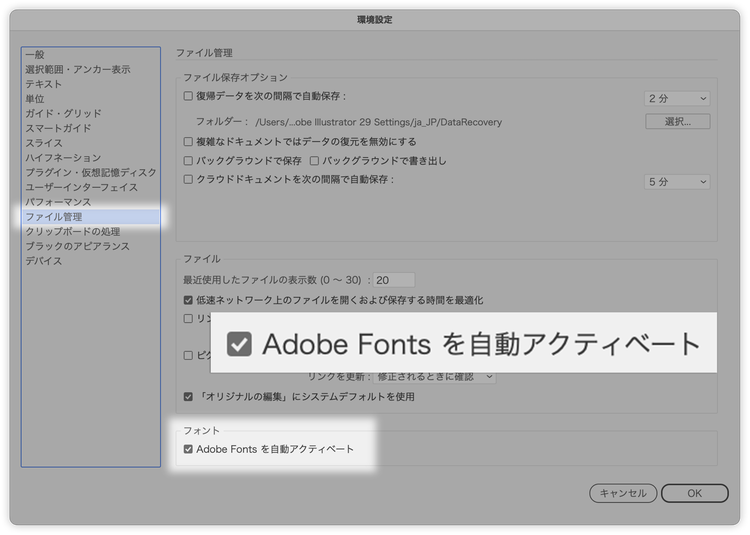
Task: Select highlighted ファイル管理 category
Action: (91, 217)
